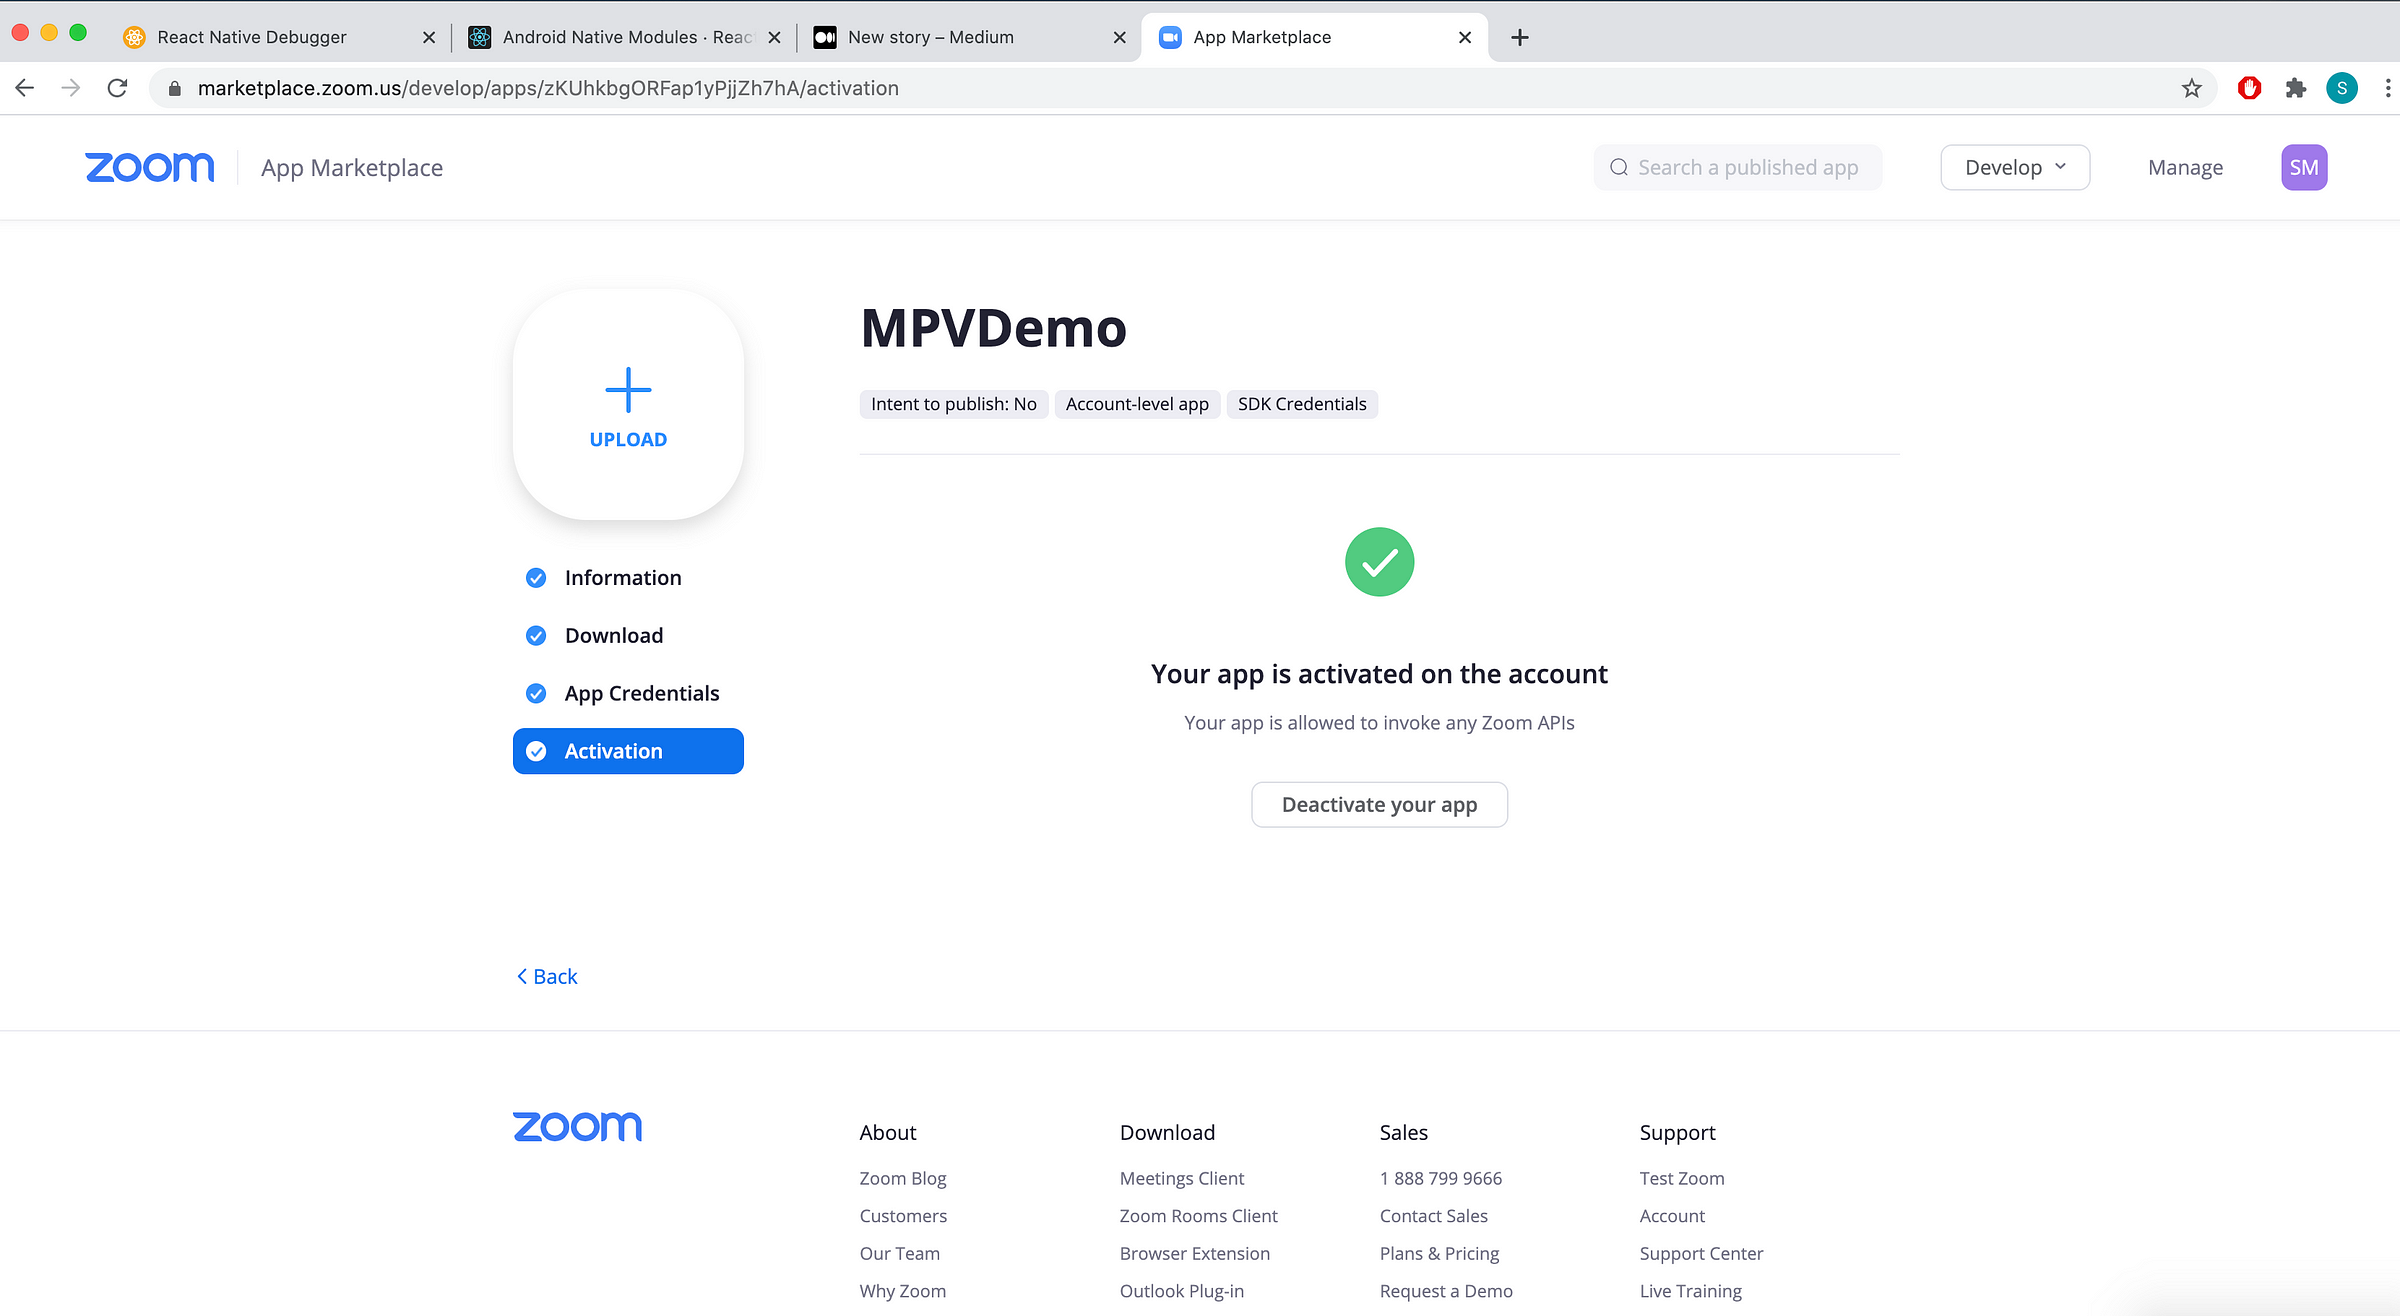Screen dimensions: 2400x1316
Task: Select the Information step
Action: [622, 578]
